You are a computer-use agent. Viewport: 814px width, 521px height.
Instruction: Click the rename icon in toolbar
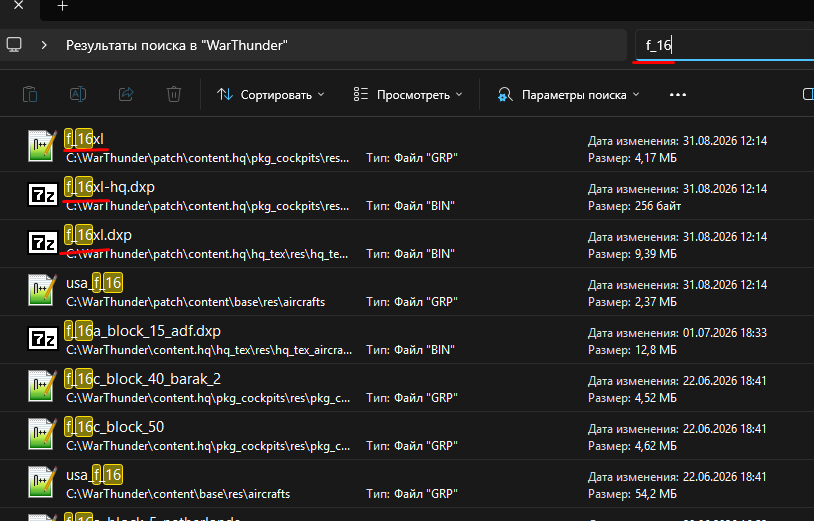tap(78, 94)
